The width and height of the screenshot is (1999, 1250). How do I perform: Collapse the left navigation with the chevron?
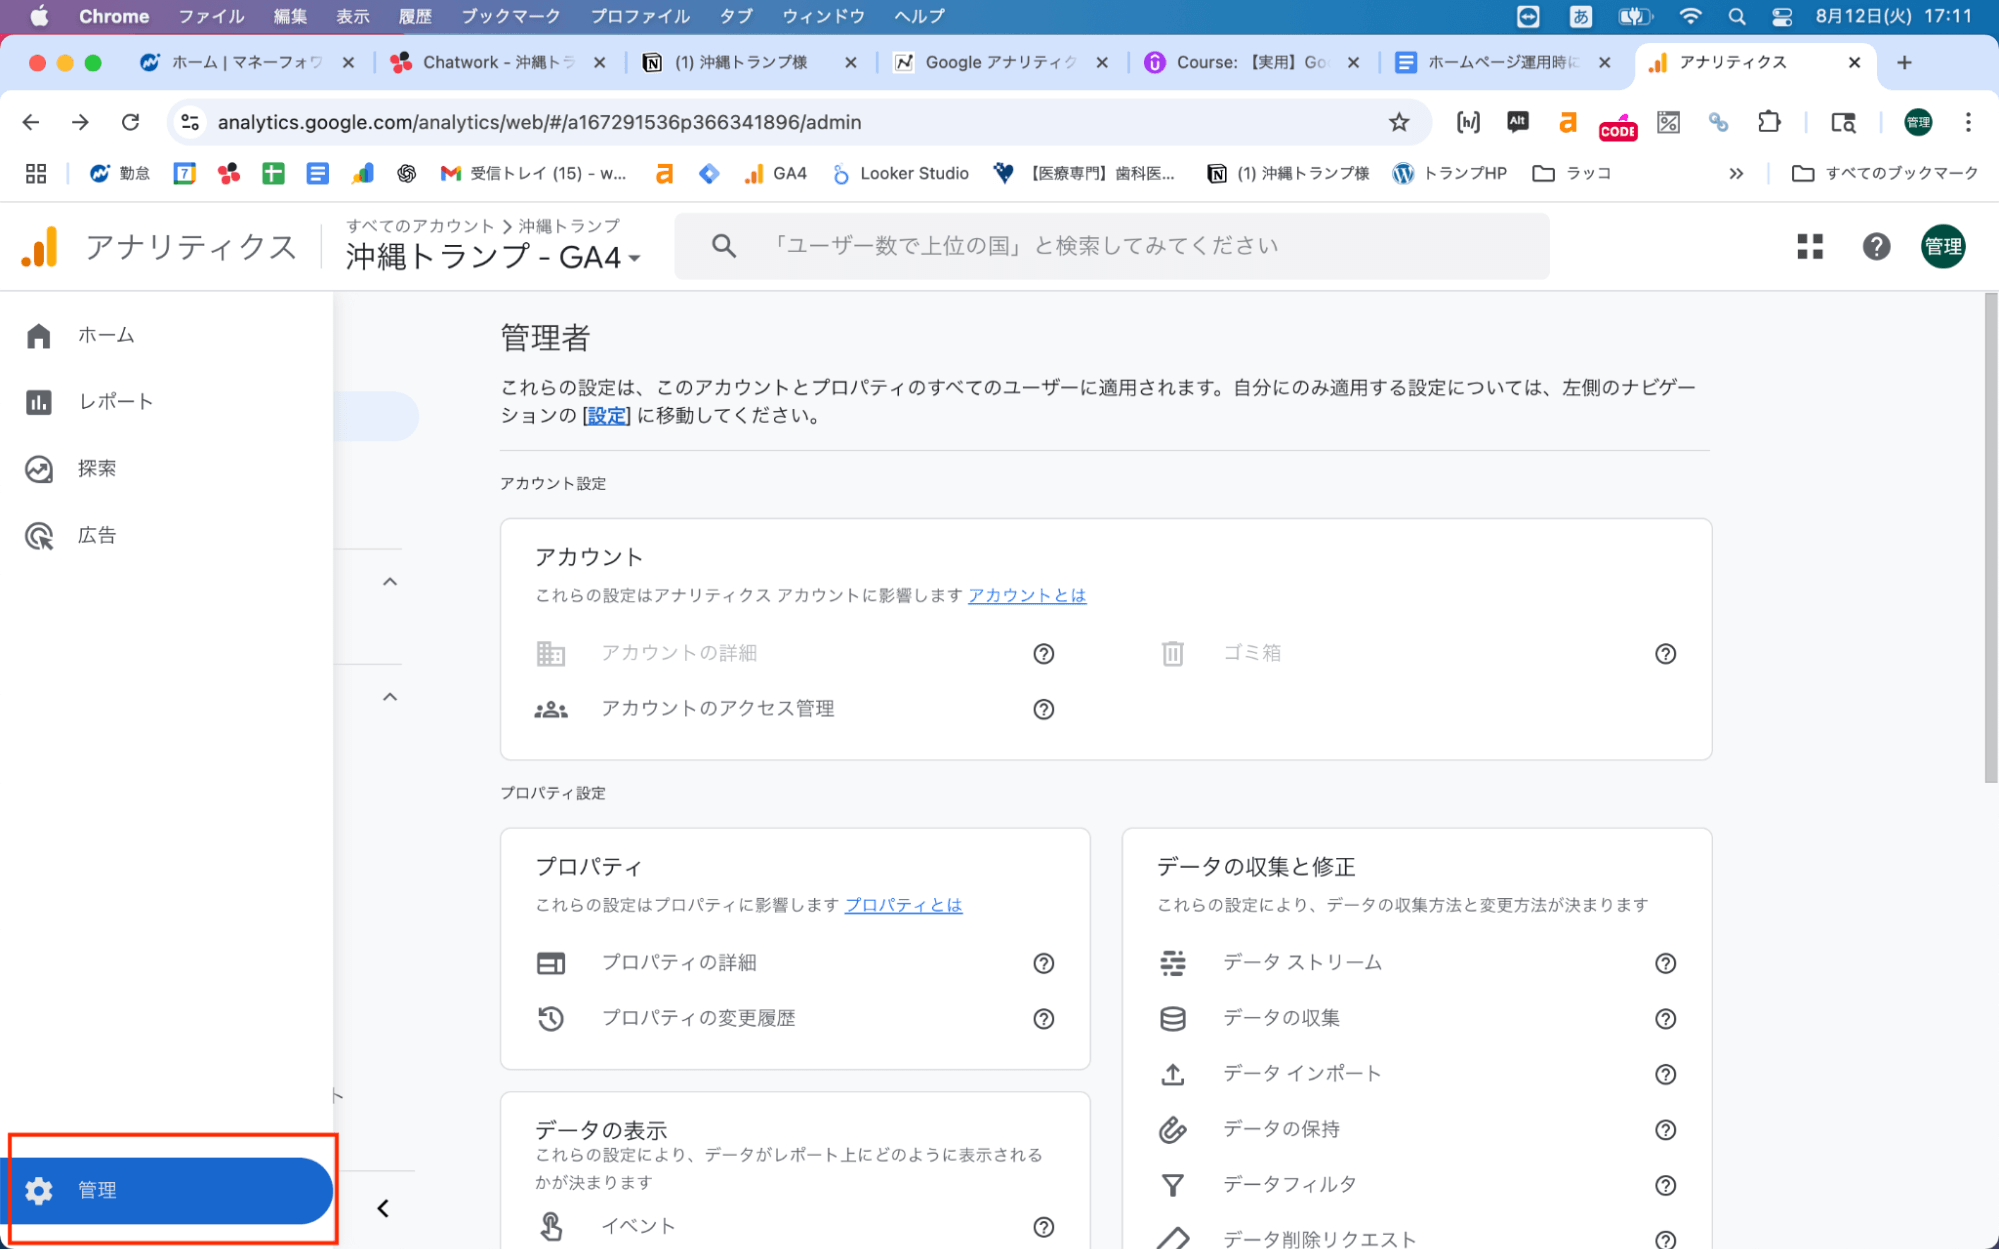click(x=381, y=1207)
